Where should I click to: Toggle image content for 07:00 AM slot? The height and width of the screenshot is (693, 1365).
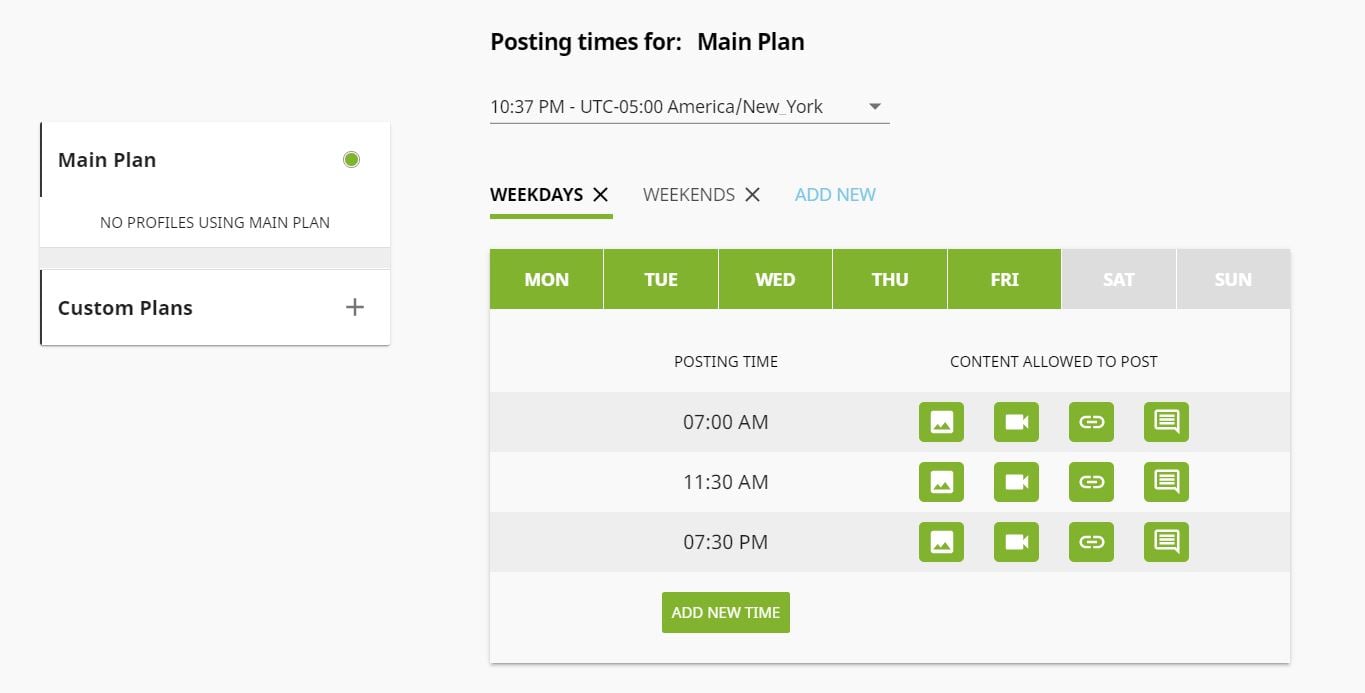click(x=941, y=422)
